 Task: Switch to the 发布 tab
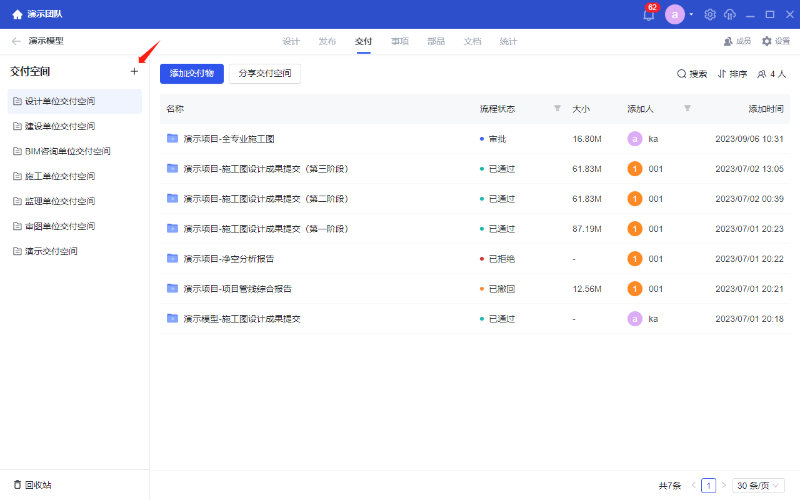[327, 41]
